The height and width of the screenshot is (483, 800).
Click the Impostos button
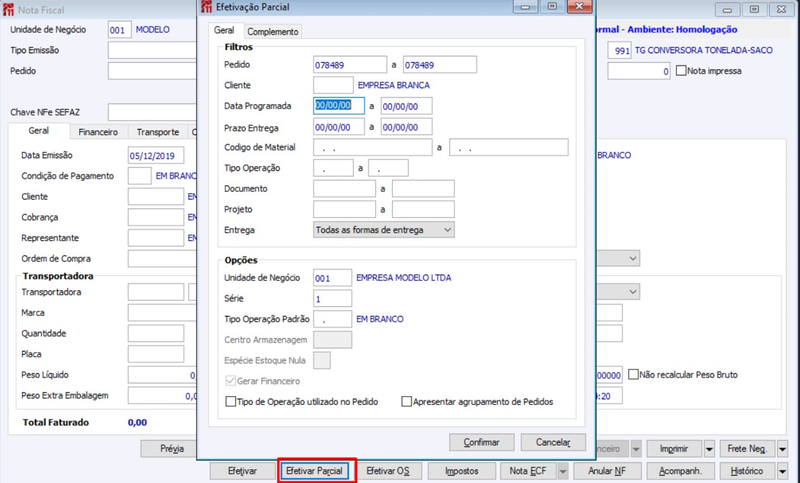(x=462, y=471)
